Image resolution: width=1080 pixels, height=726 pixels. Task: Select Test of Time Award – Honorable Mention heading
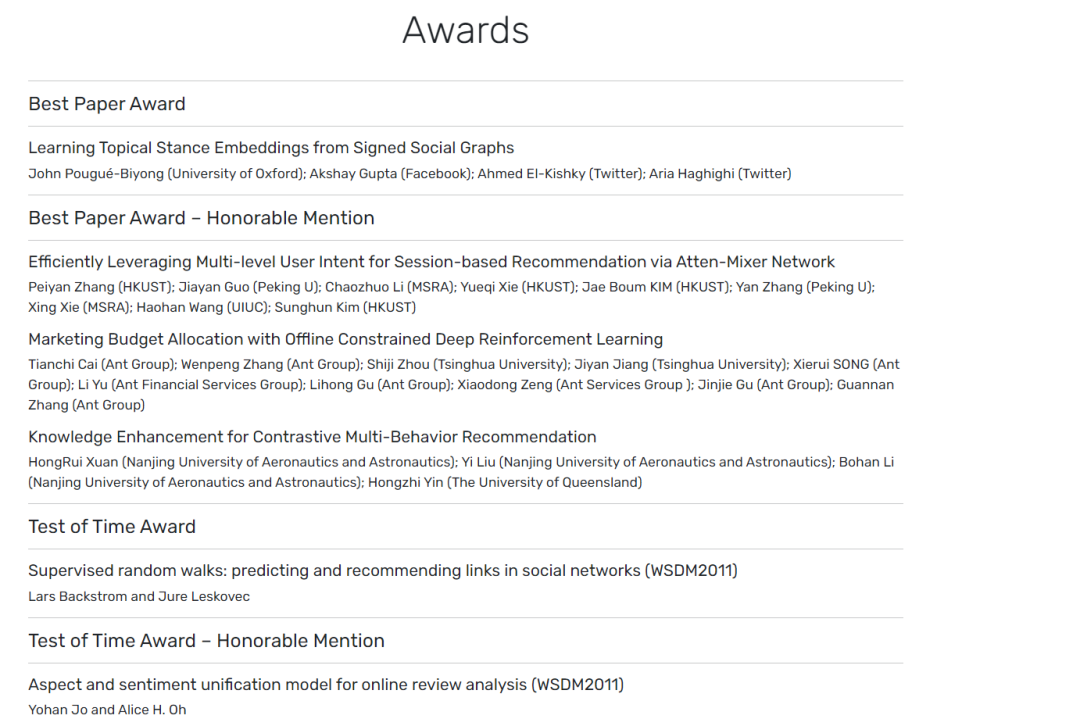207,641
